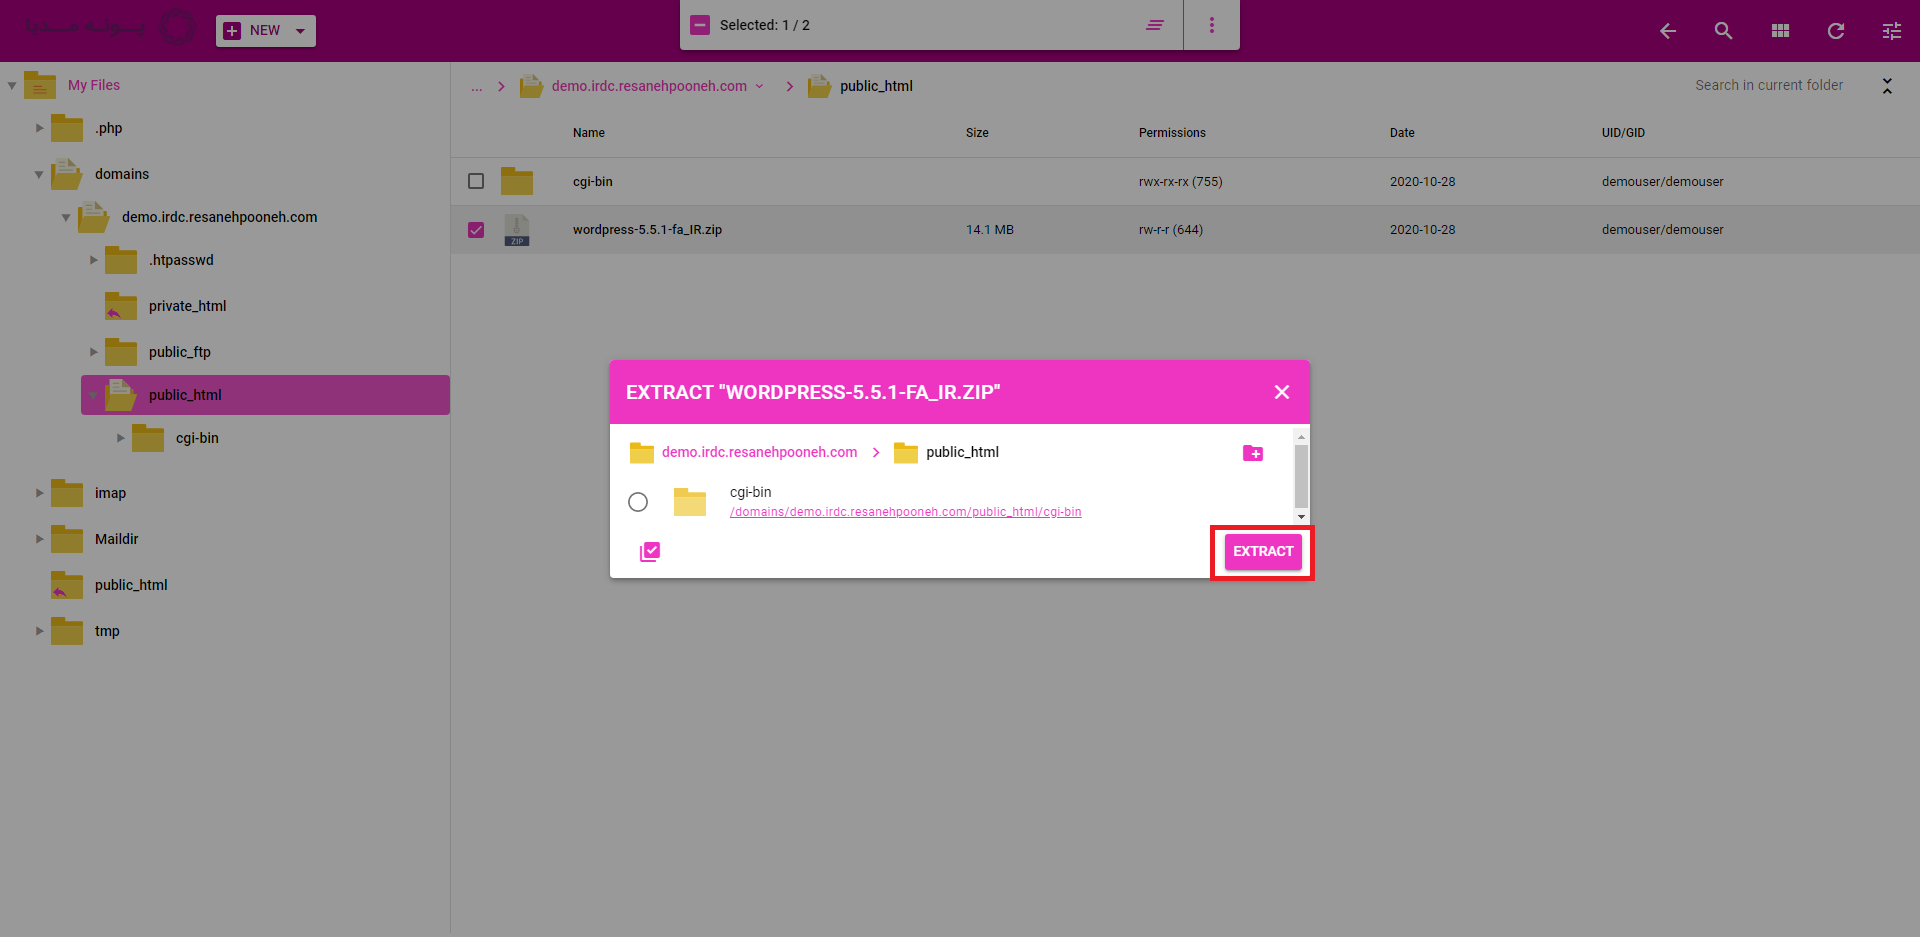Select My Files in the tree
This screenshot has width=1920, height=937.
pos(94,85)
